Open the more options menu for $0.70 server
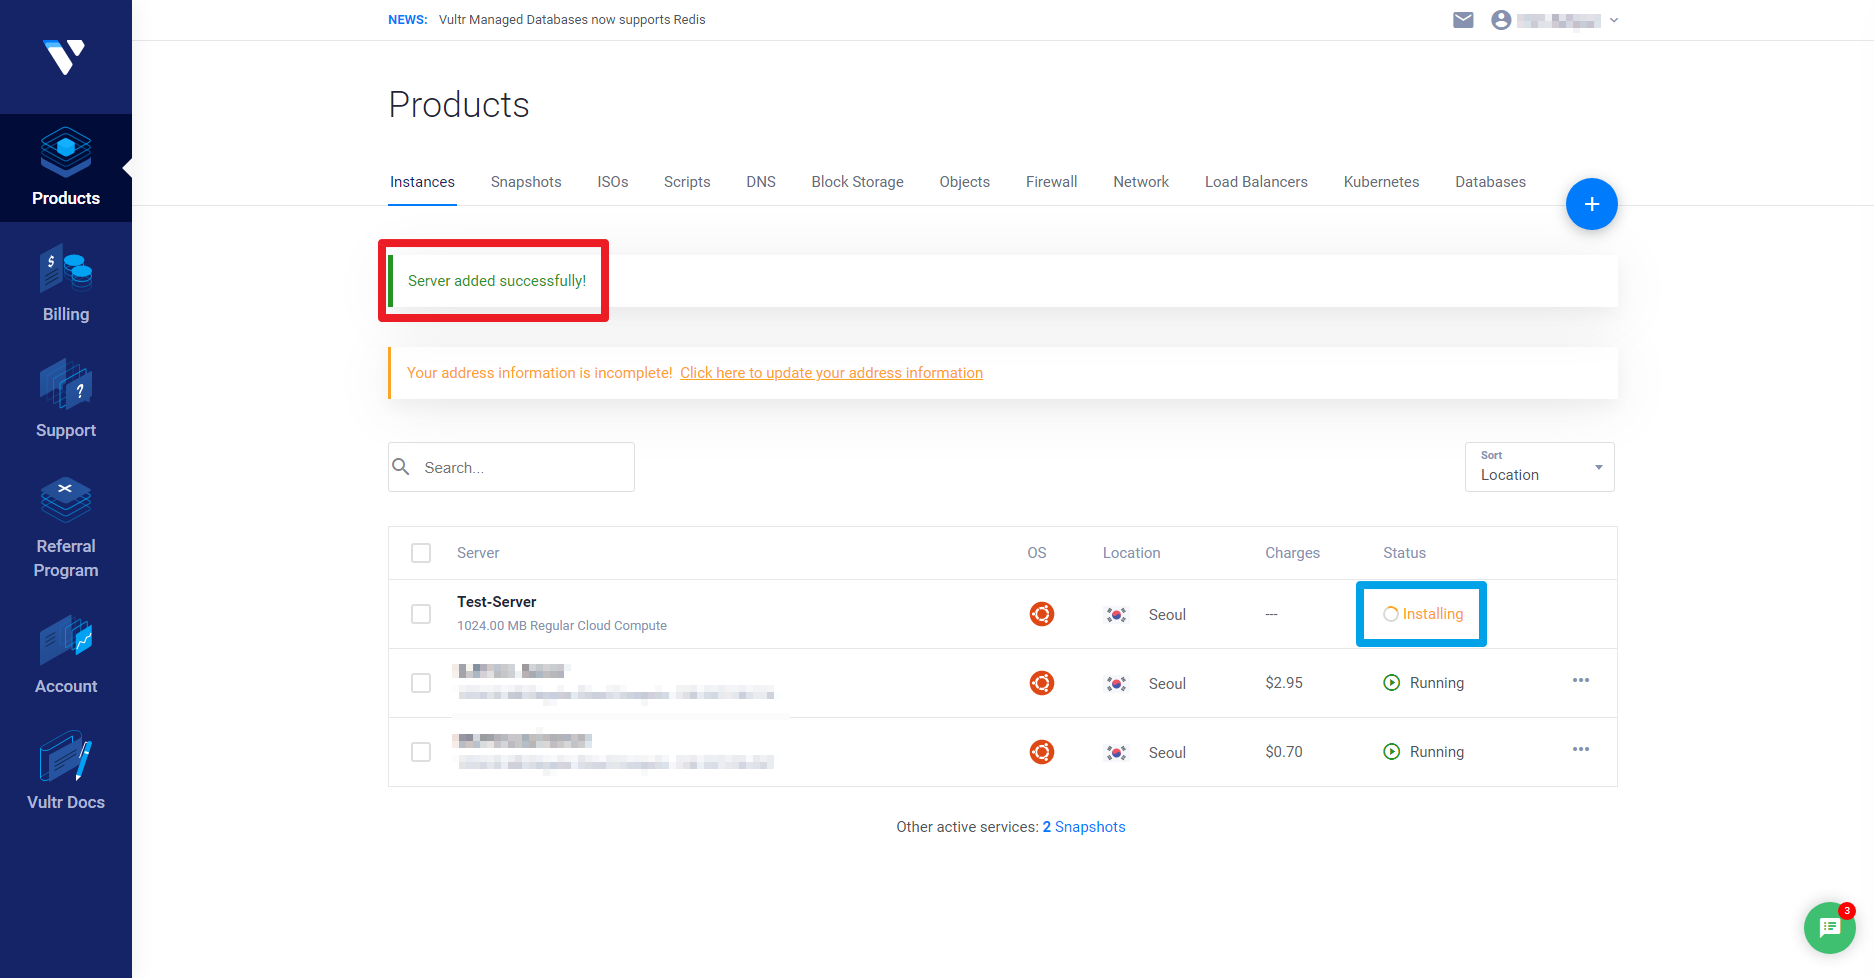The image size is (1874, 978). pyautogui.click(x=1581, y=749)
